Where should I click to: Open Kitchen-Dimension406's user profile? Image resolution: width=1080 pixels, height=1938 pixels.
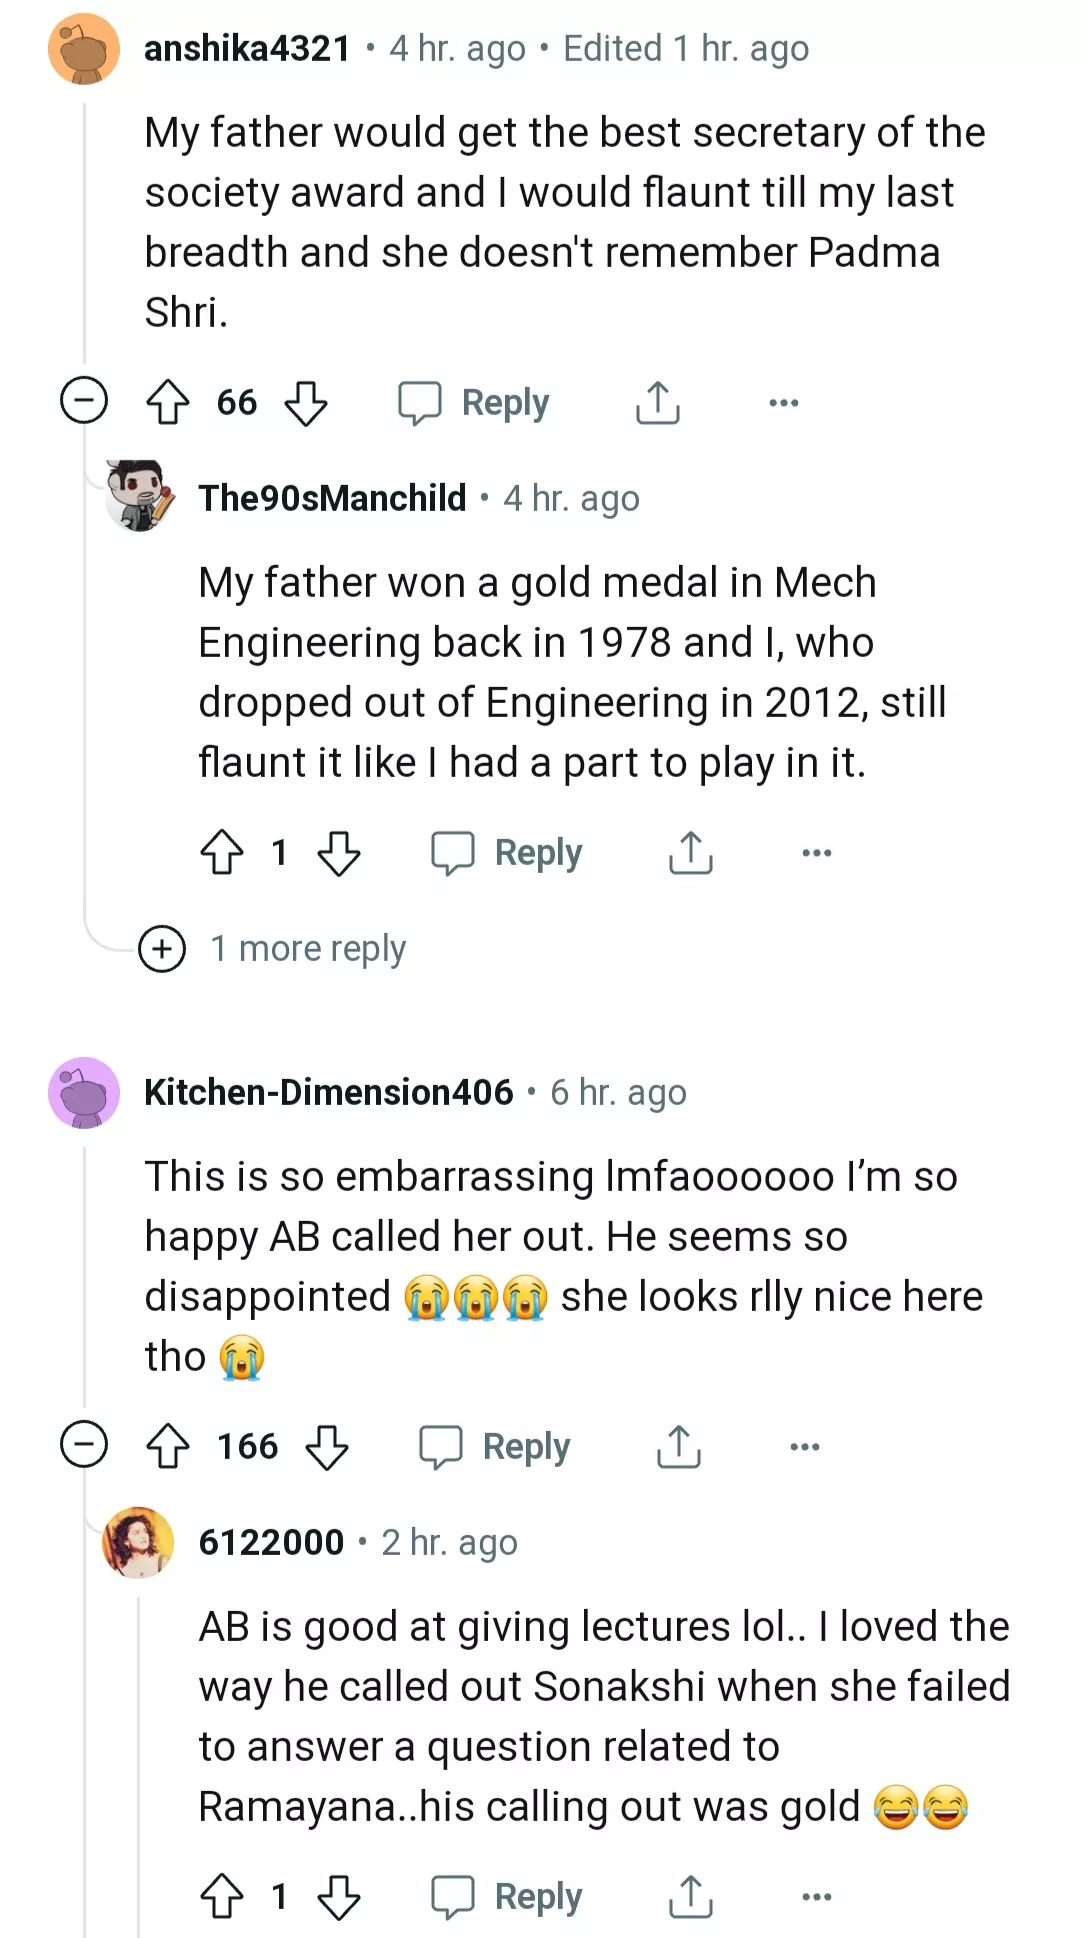tap(328, 1092)
